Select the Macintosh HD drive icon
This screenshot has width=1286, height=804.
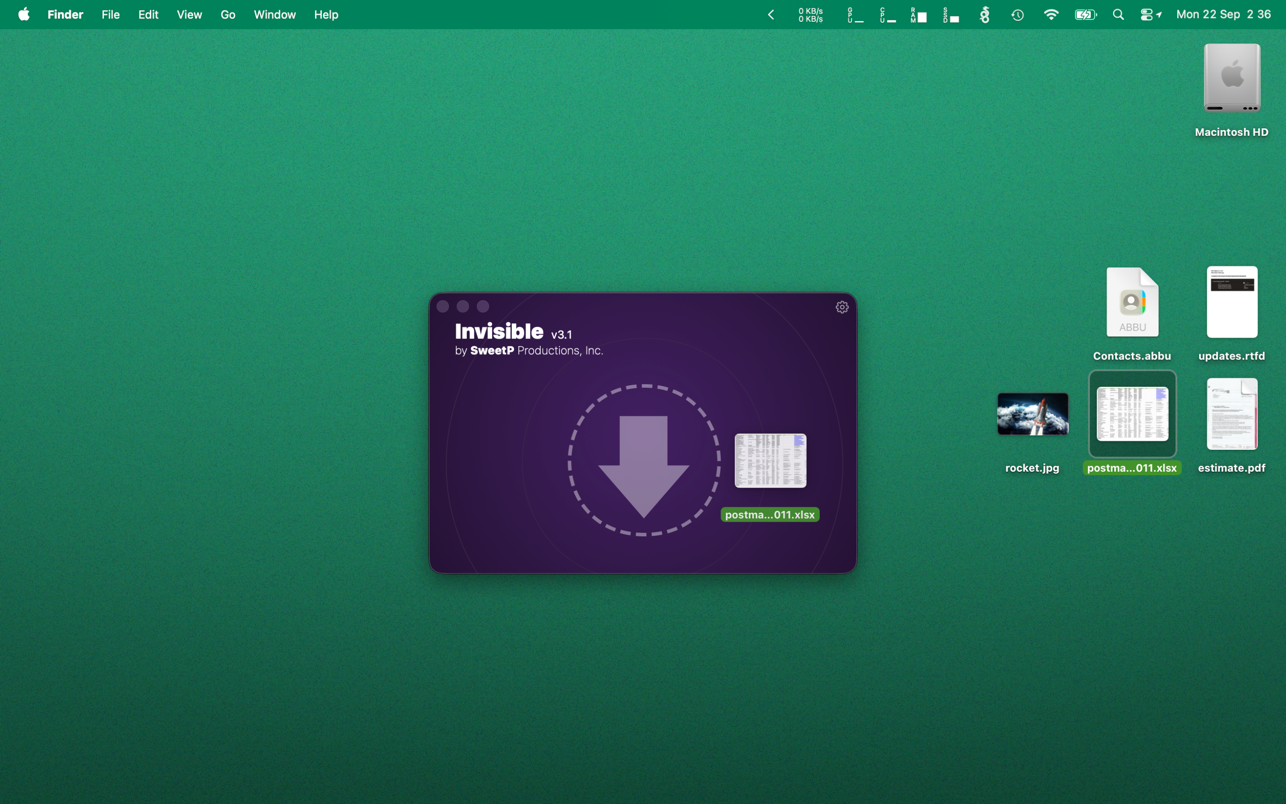[x=1232, y=78]
